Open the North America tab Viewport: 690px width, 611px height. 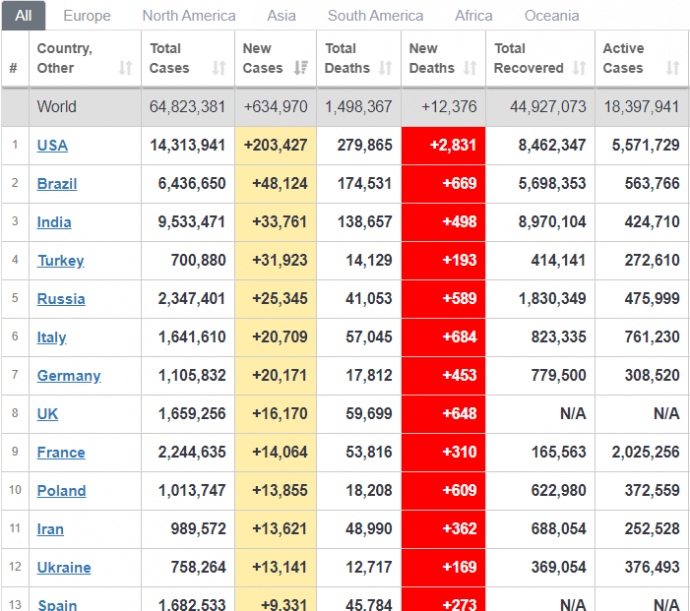[x=189, y=15]
